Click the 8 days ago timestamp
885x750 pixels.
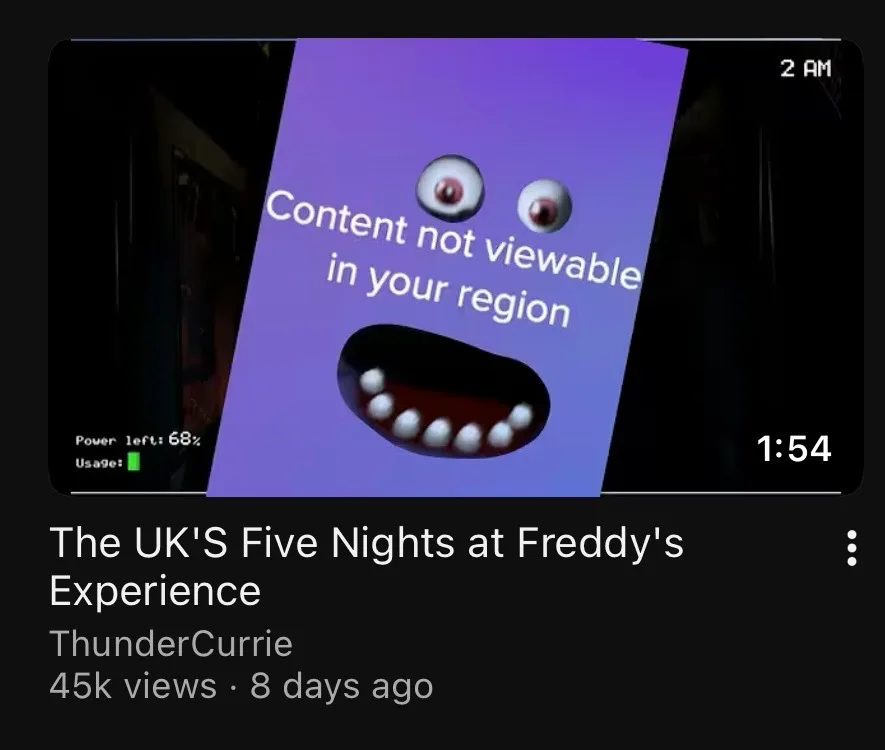(341, 686)
